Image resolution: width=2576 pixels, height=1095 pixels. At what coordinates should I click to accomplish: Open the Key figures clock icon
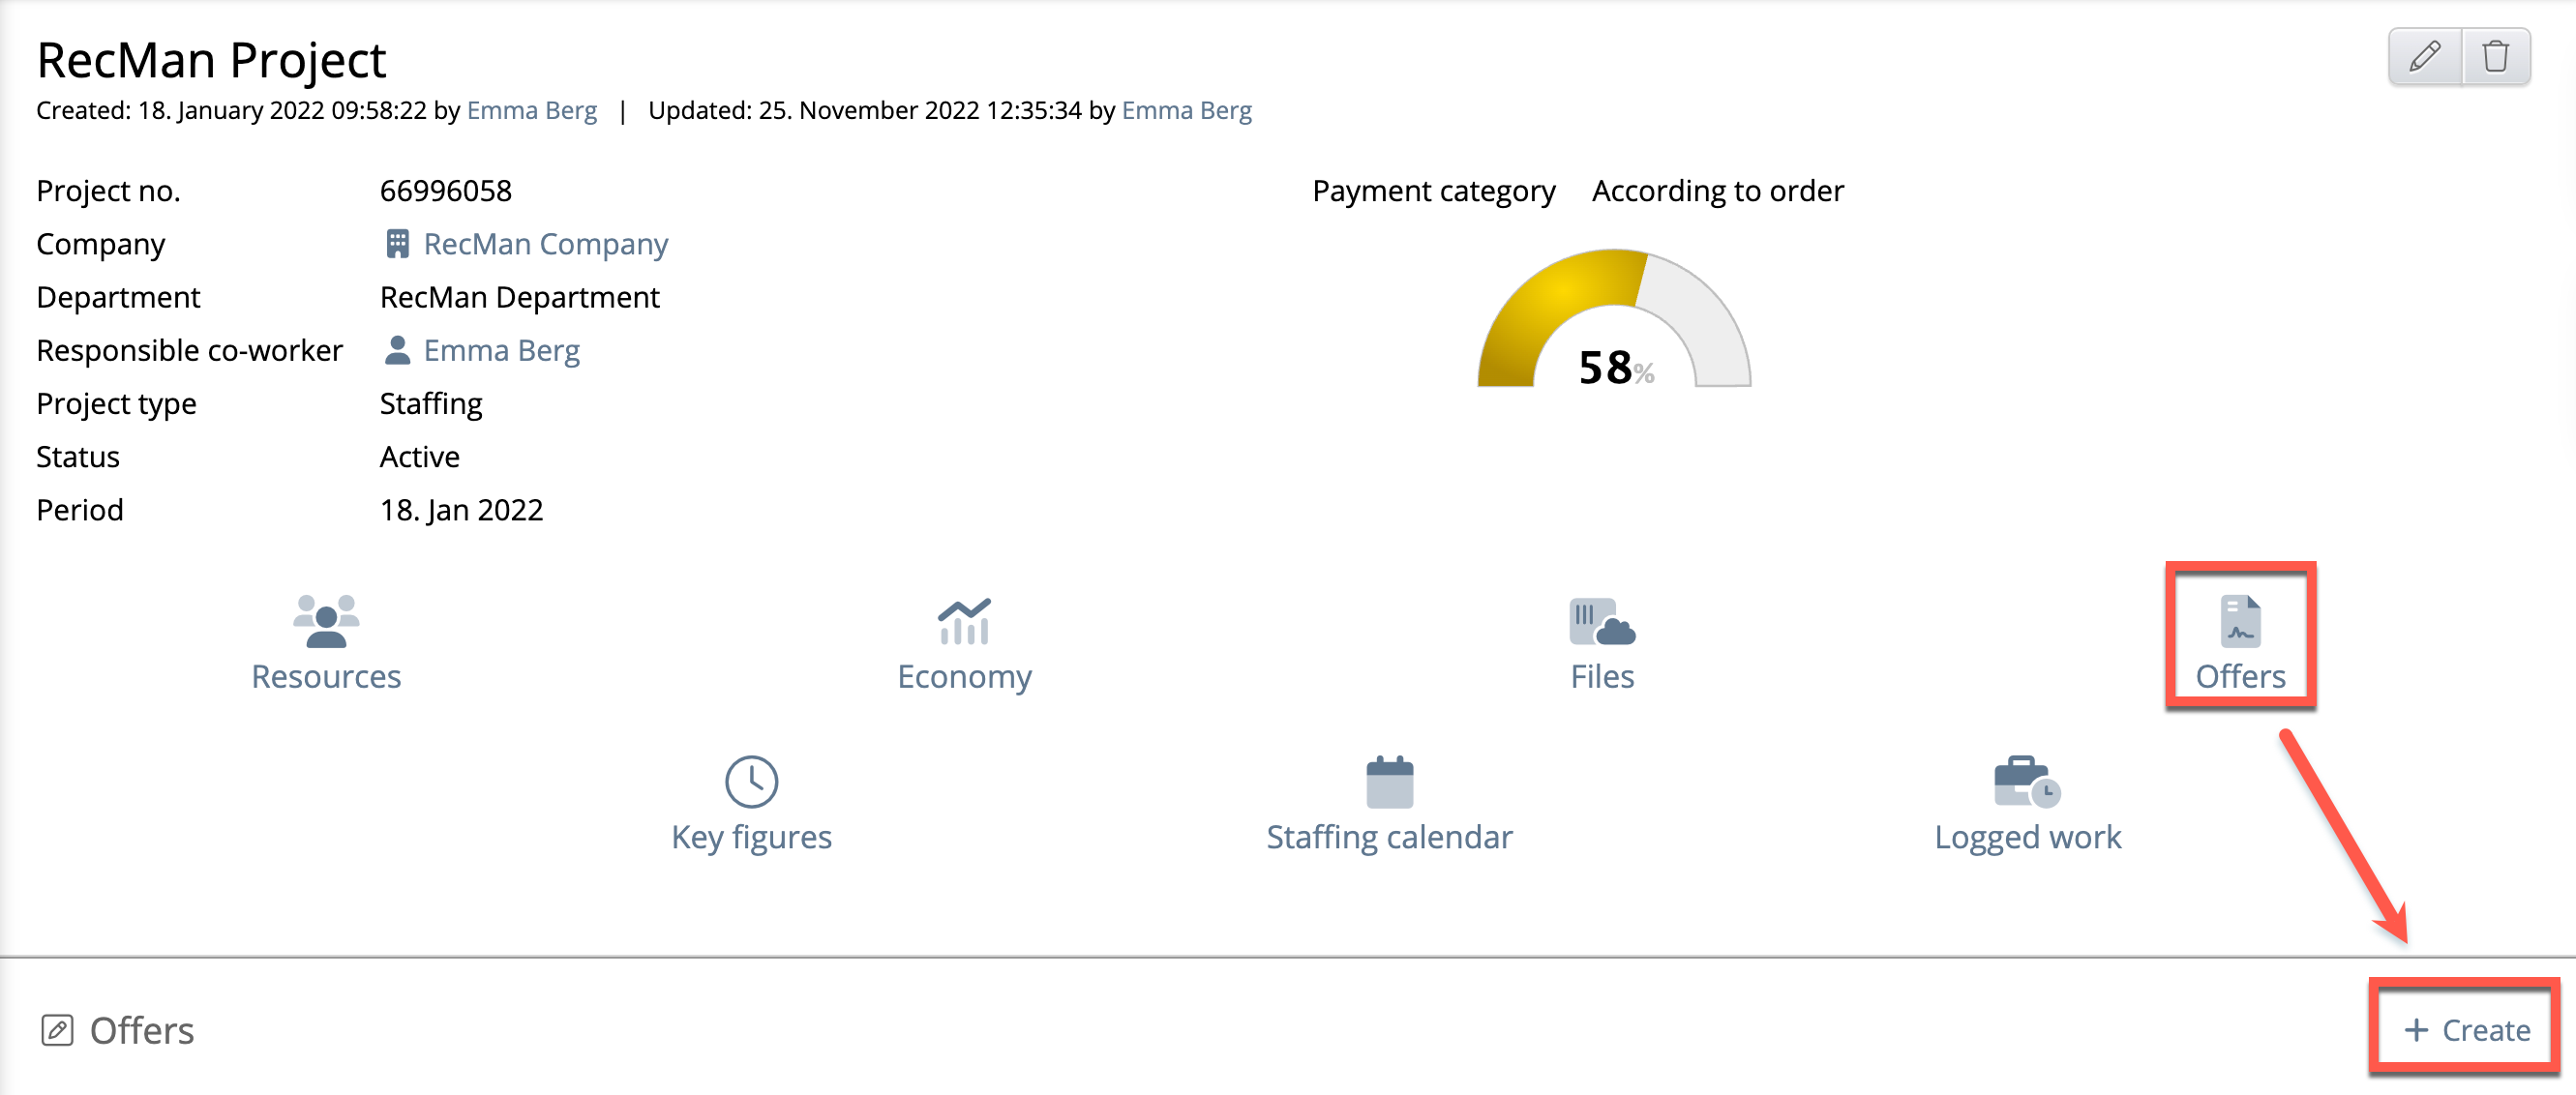[x=751, y=782]
